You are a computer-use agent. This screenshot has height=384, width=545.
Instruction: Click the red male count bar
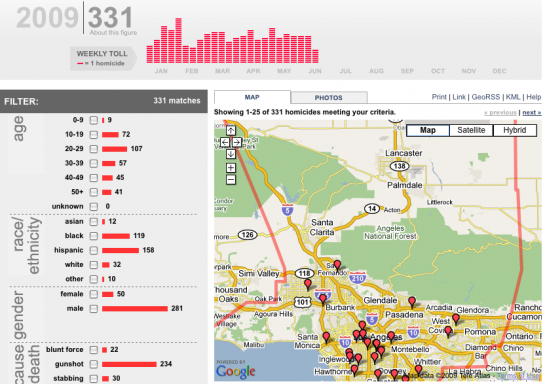(135, 309)
